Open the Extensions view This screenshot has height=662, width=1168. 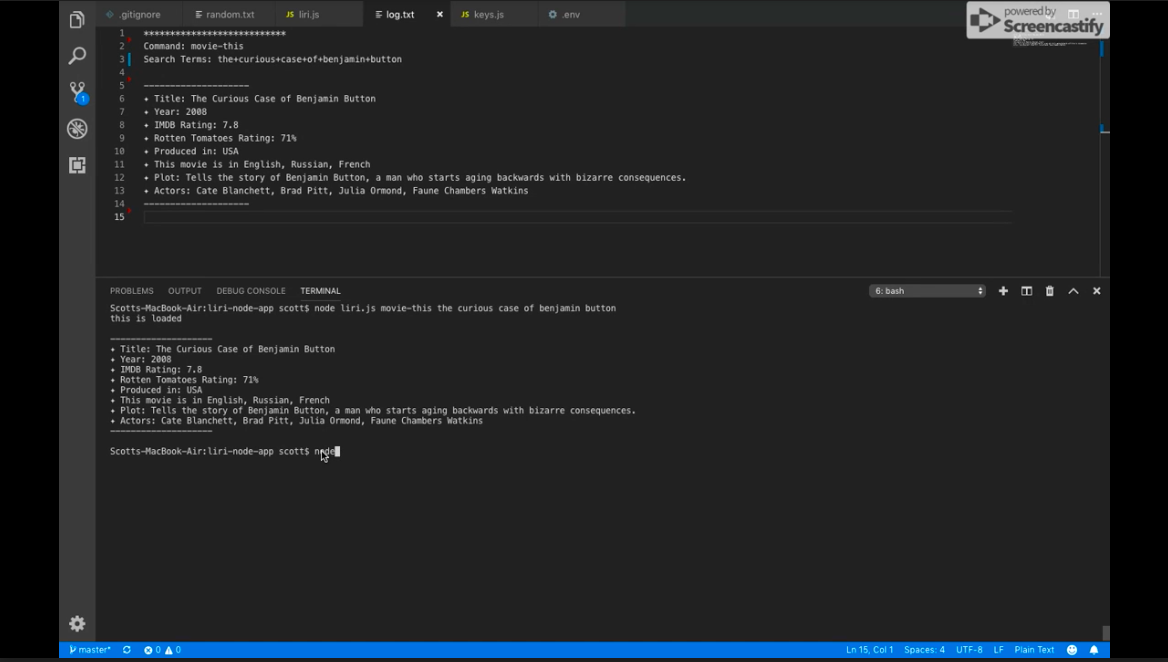coord(77,165)
